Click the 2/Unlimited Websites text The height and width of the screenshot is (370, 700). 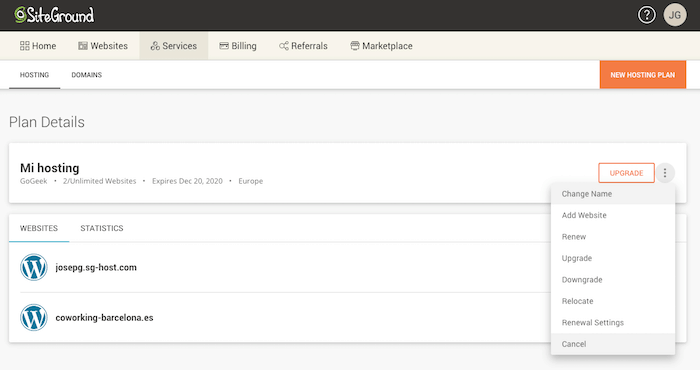pos(100,181)
